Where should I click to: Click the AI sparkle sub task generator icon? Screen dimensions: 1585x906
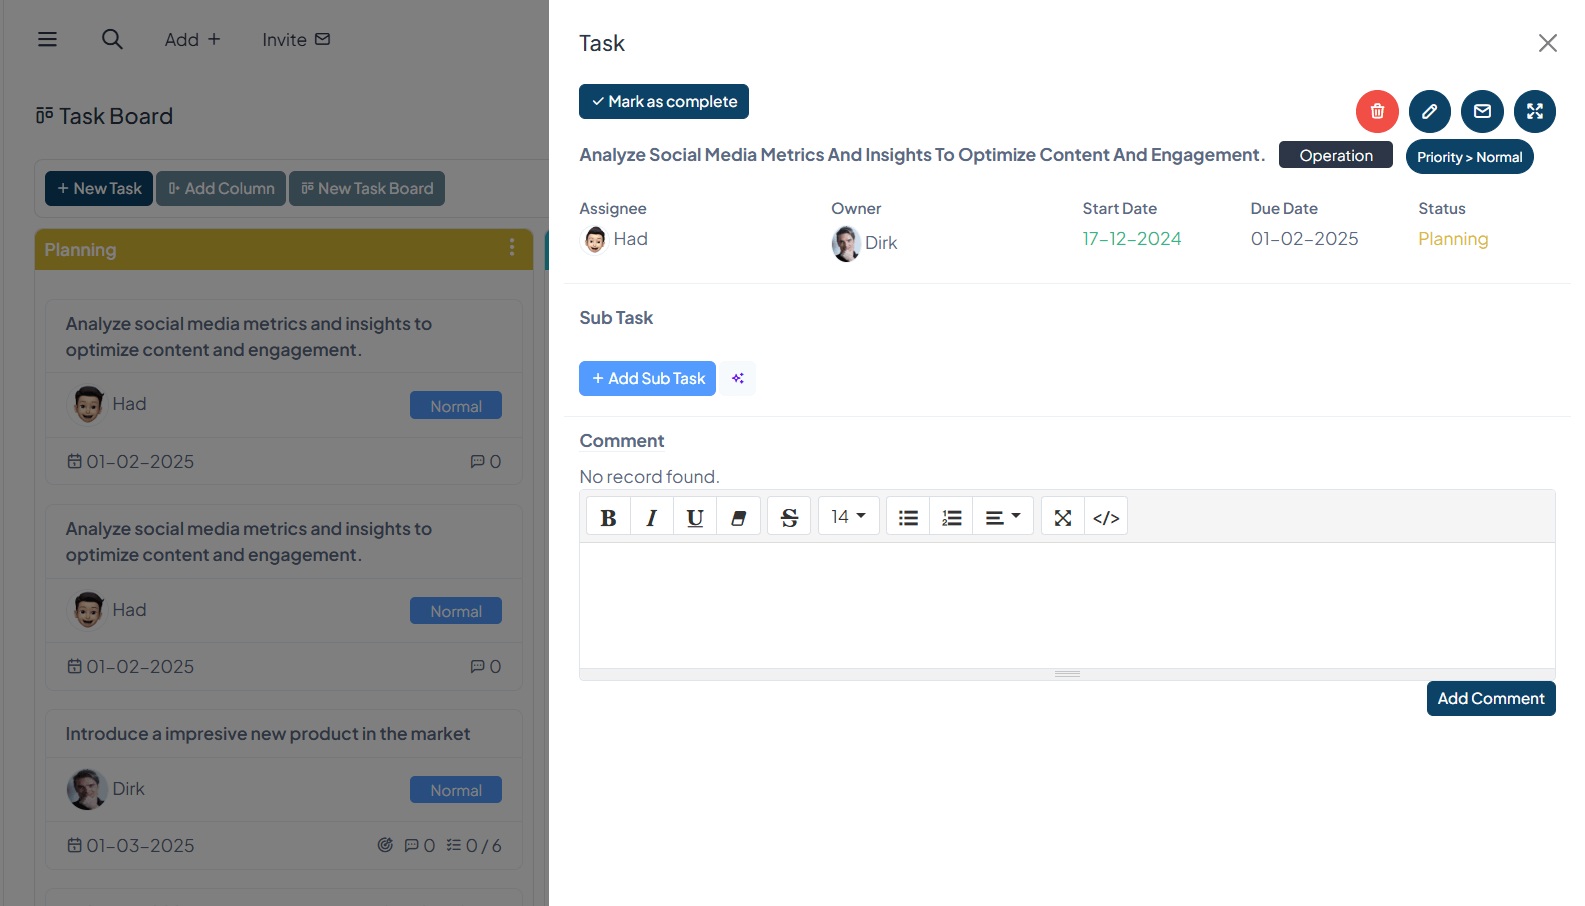[x=738, y=378]
